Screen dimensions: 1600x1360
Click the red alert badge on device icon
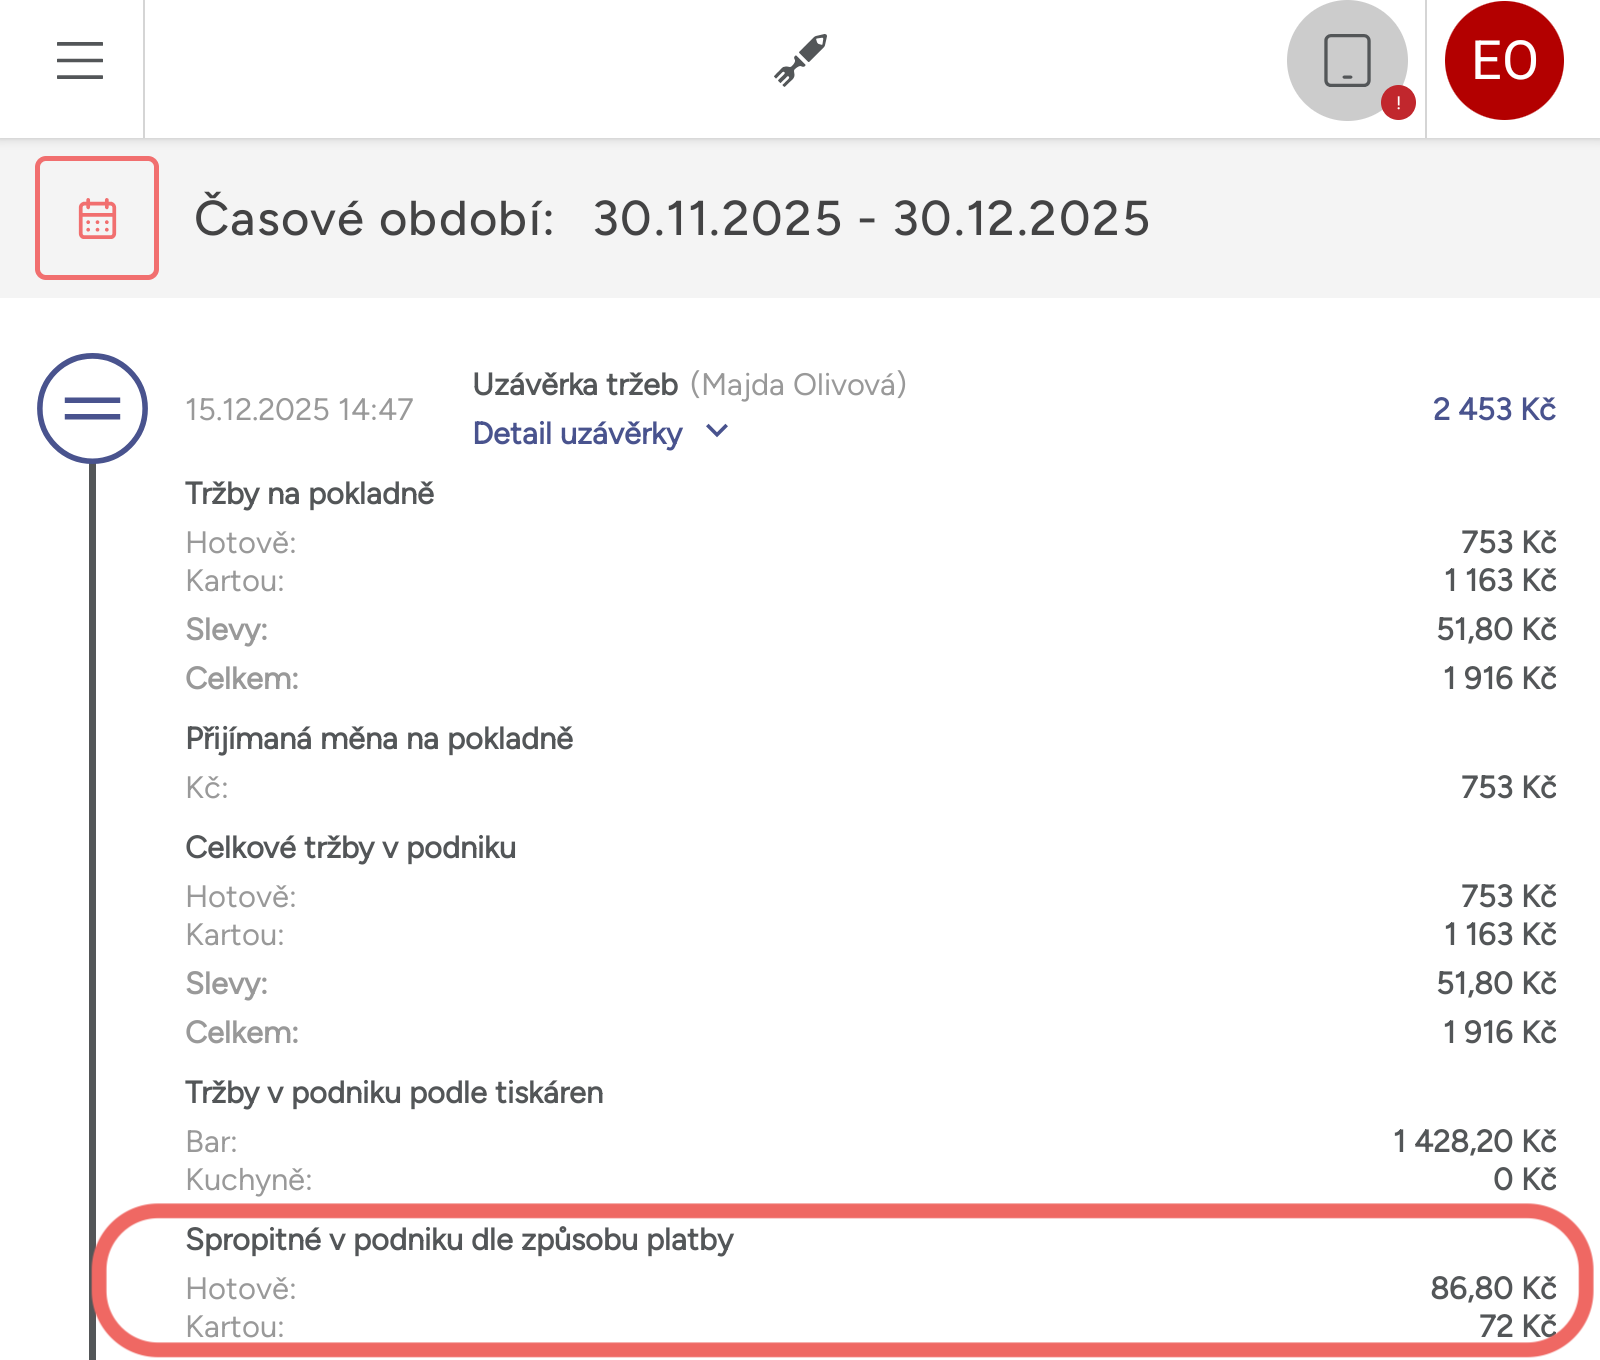click(x=1397, y=103)
